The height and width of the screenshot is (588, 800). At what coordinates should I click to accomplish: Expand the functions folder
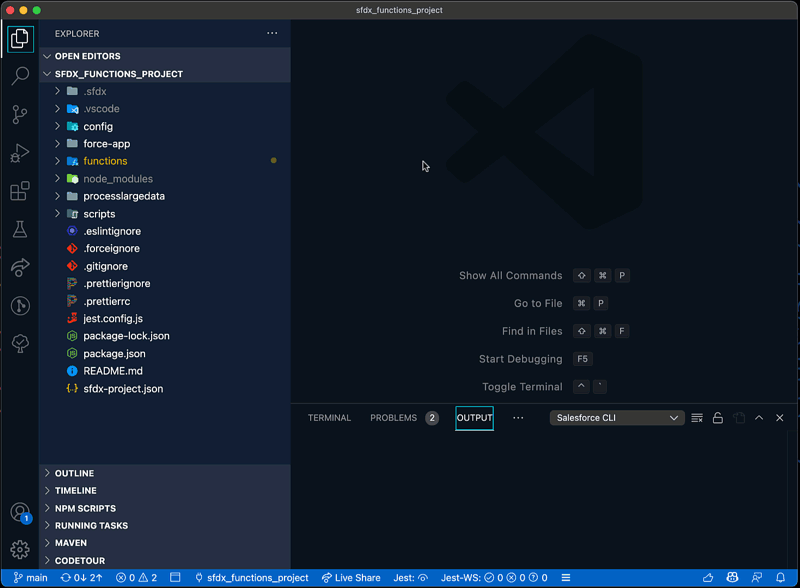(x=165, y=161)
